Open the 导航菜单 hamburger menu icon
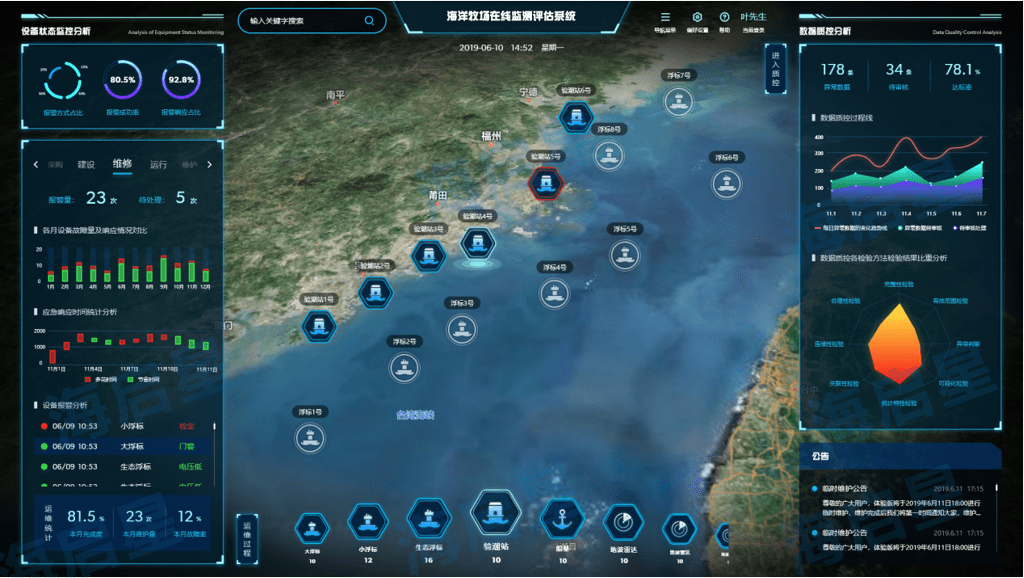This screenshot has width=1024, height=578. (x=665, y=17)
